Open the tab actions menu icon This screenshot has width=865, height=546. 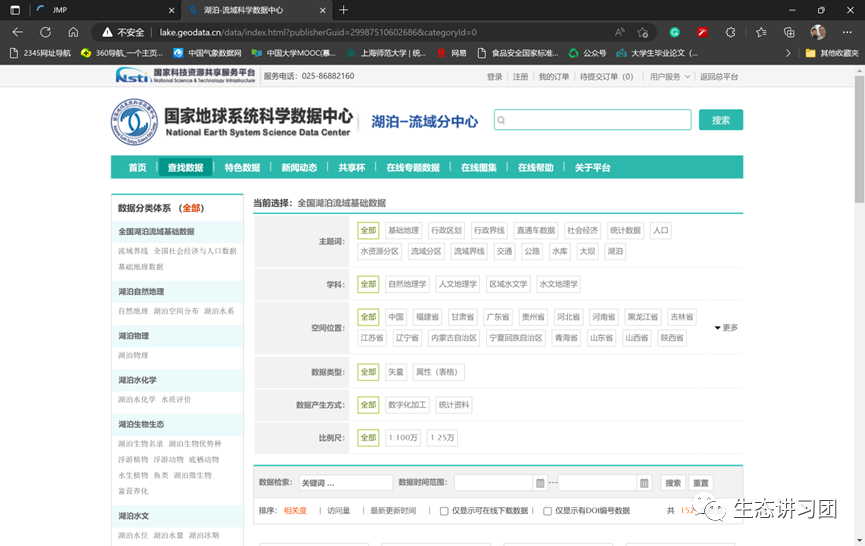pyautogui.click(x=15, y=10)
